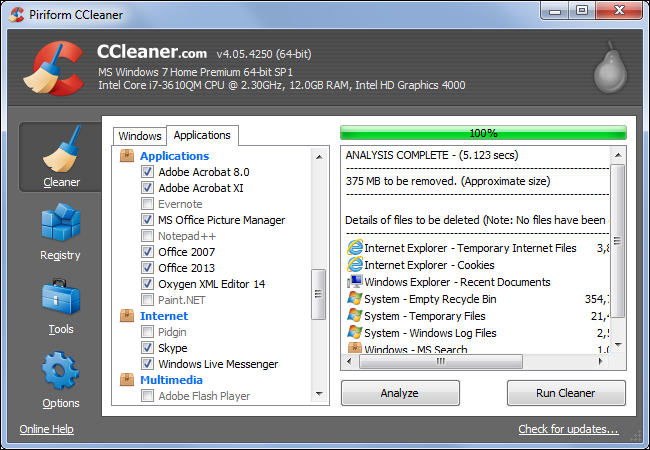Click the Internet Explorer Cookies icon
650x450 pixels.
coord(355,265)
